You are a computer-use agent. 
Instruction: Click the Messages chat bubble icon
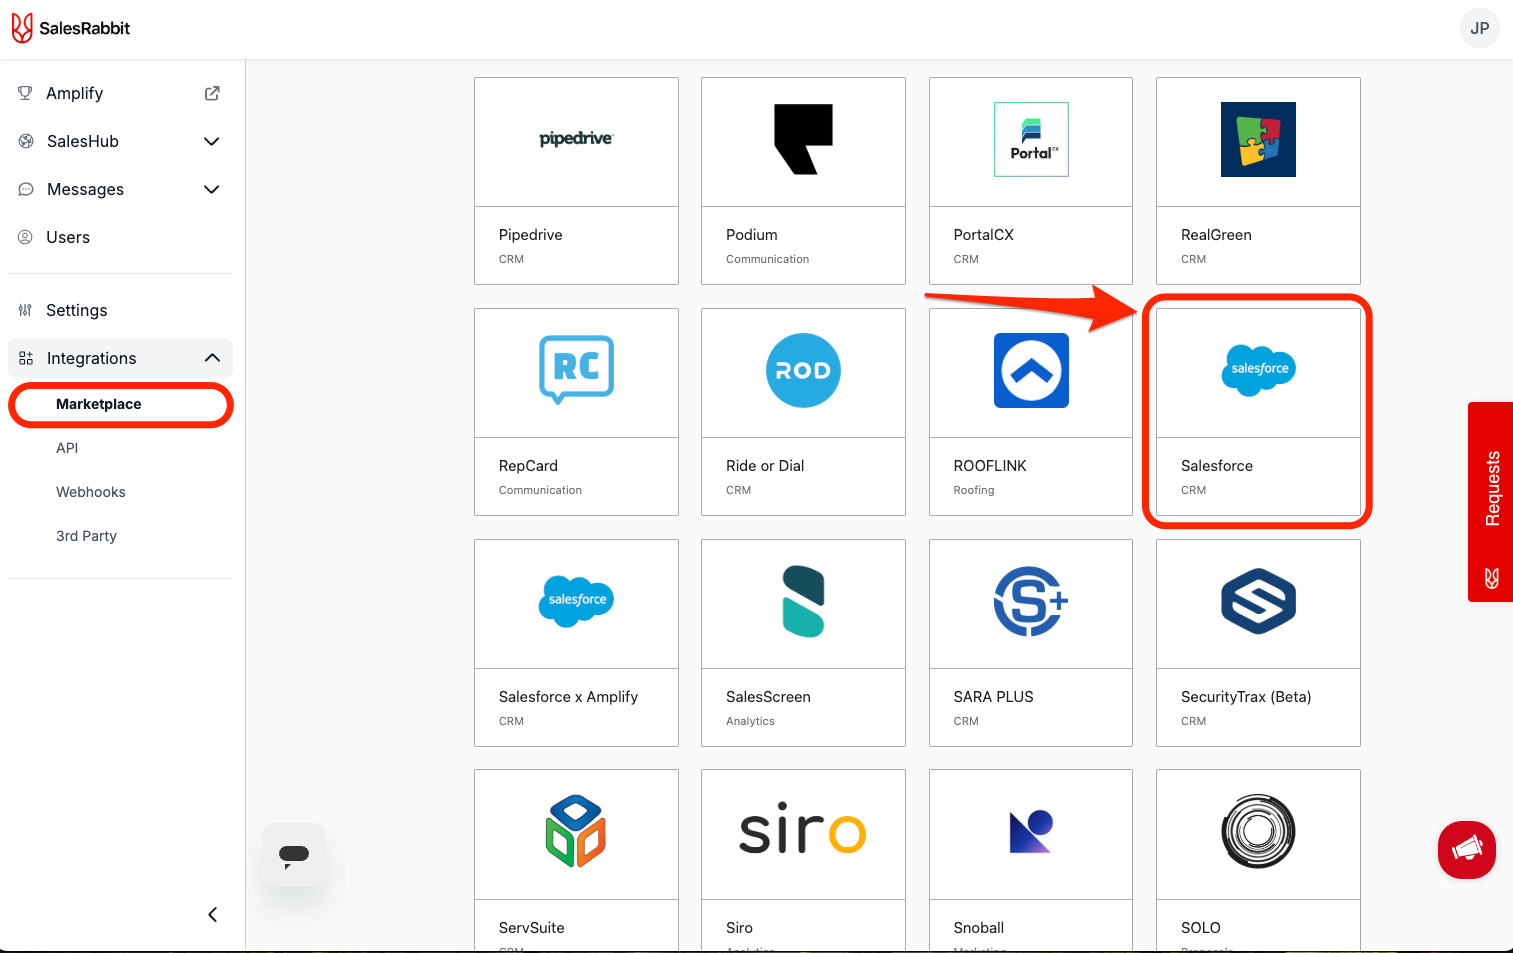pyautogui.click(x=26, y=189)
